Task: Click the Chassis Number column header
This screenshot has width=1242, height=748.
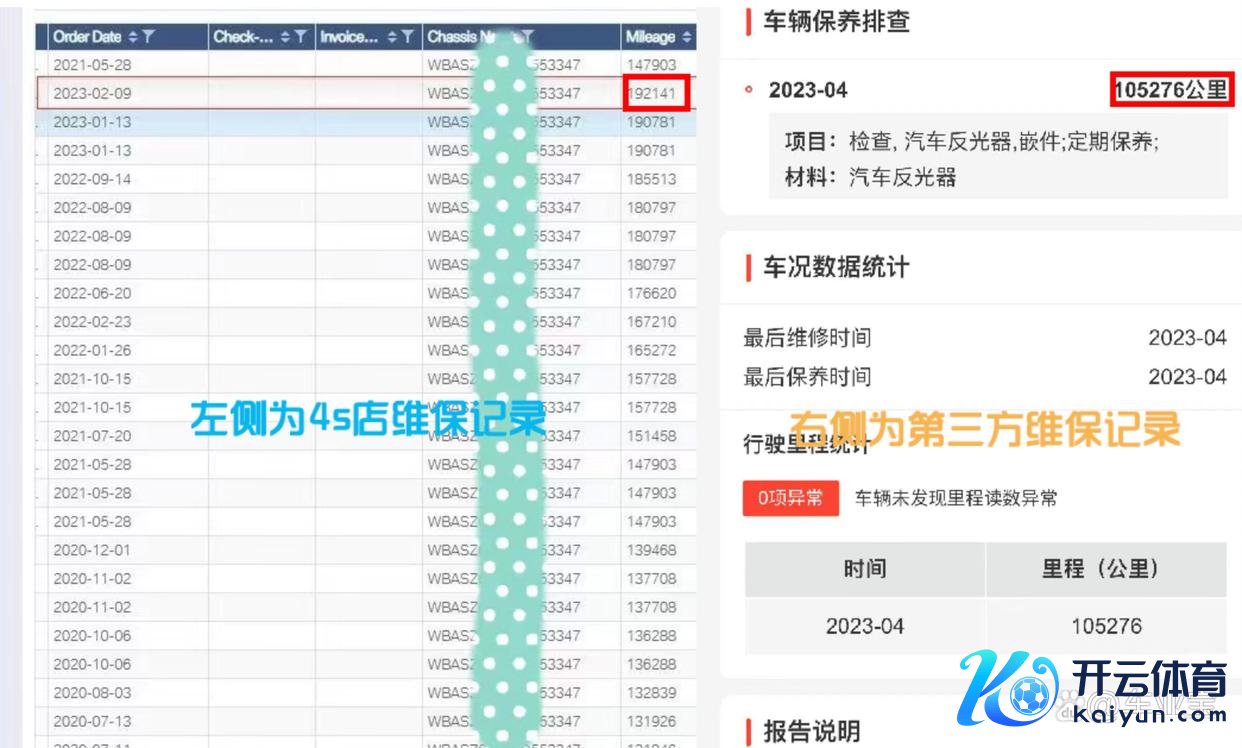Action: pos(470,37)
